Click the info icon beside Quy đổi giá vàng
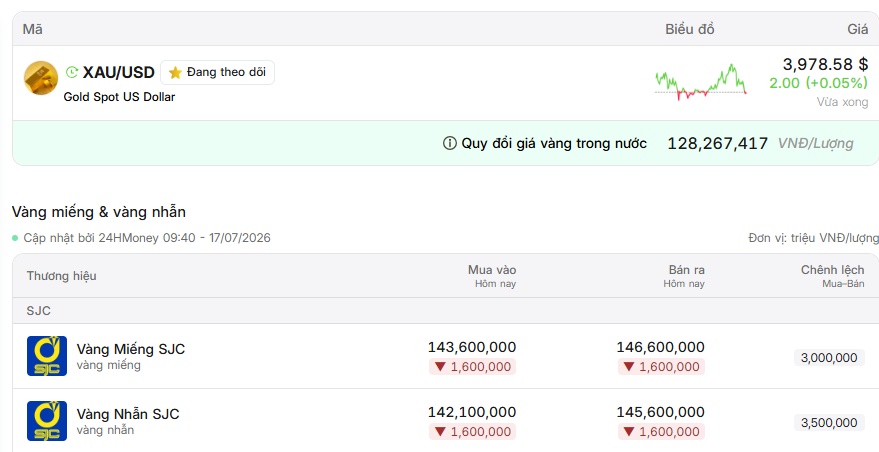This screenshot has width=879, height=452. click(450, 144)
